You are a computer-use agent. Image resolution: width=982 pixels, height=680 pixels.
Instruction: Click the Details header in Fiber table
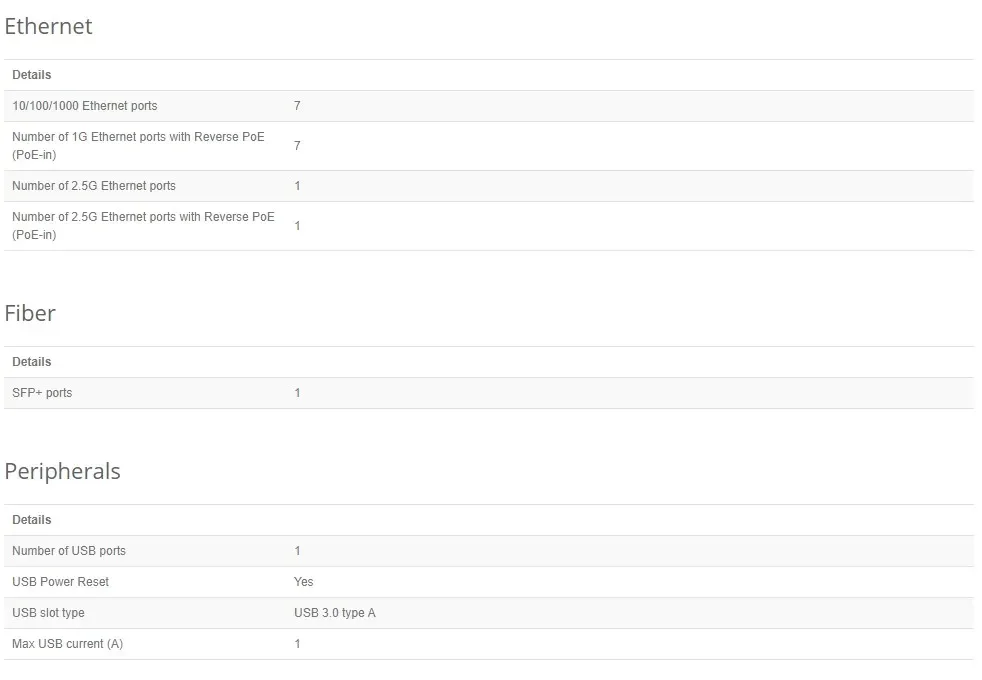tap(32, 362)
